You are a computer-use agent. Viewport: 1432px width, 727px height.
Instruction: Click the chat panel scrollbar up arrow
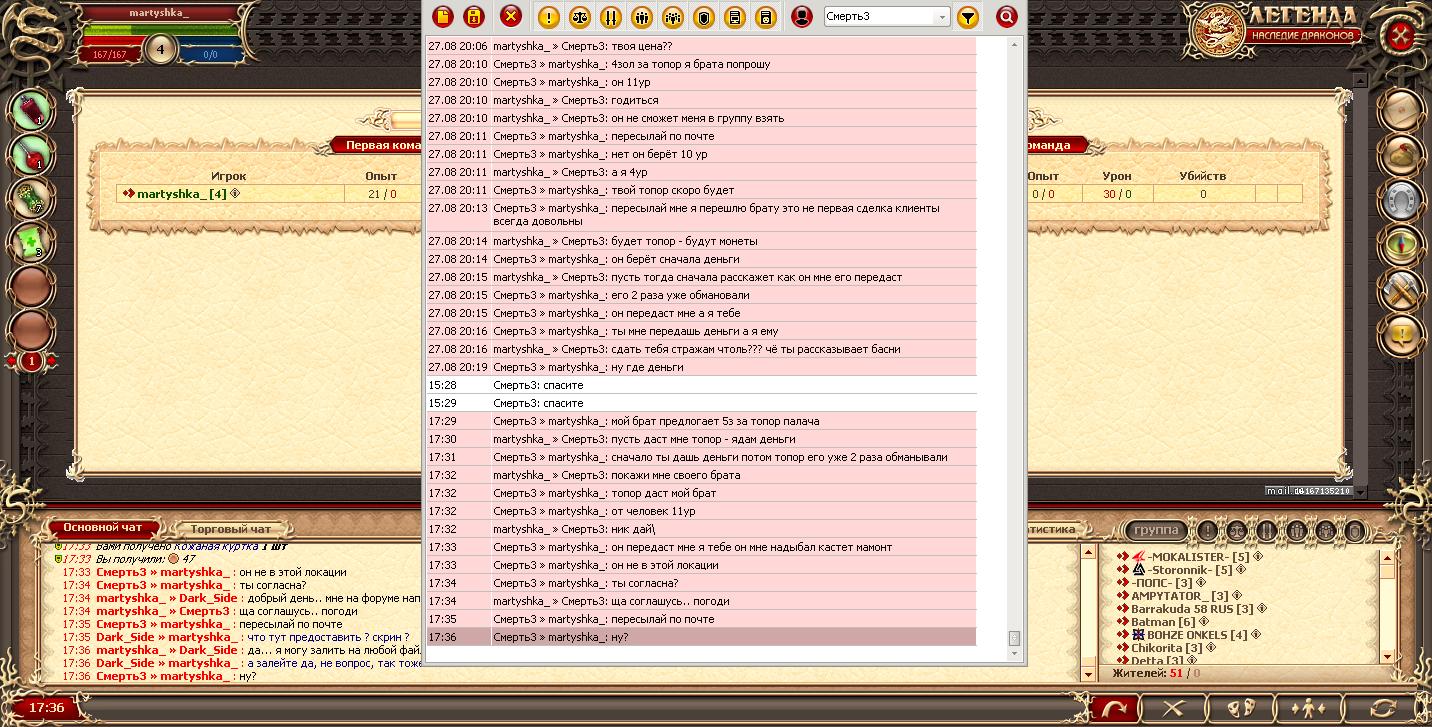1089,553
